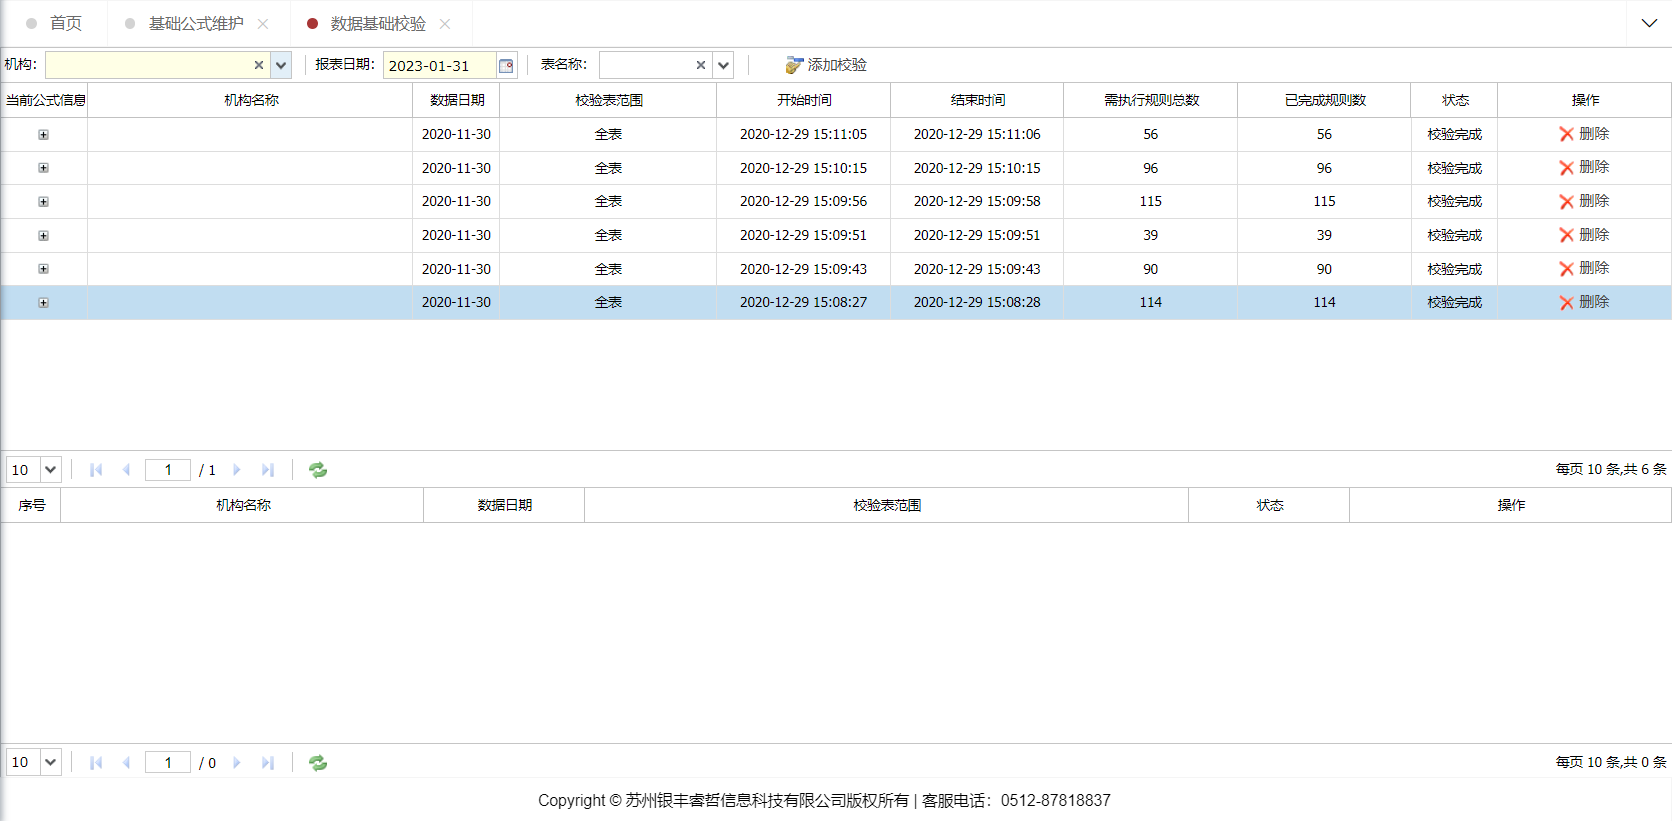Refresh the lower table with the green icon
1672x821 pixels.
tap(318, 763)
